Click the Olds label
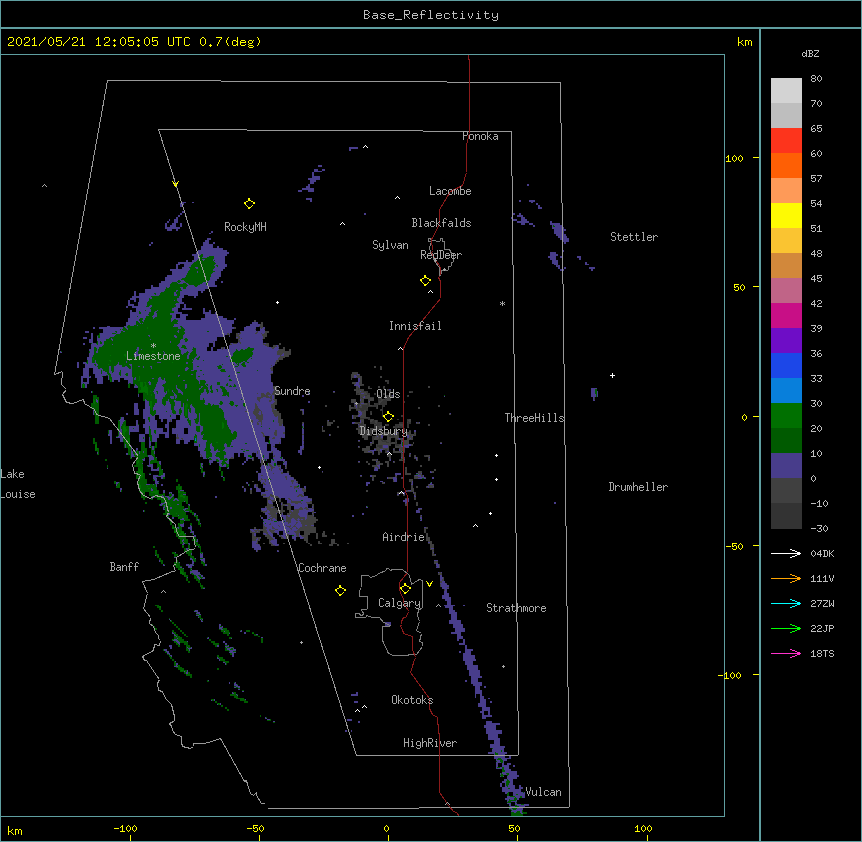The height and width of the screenshot is (842, 862). 388,394
